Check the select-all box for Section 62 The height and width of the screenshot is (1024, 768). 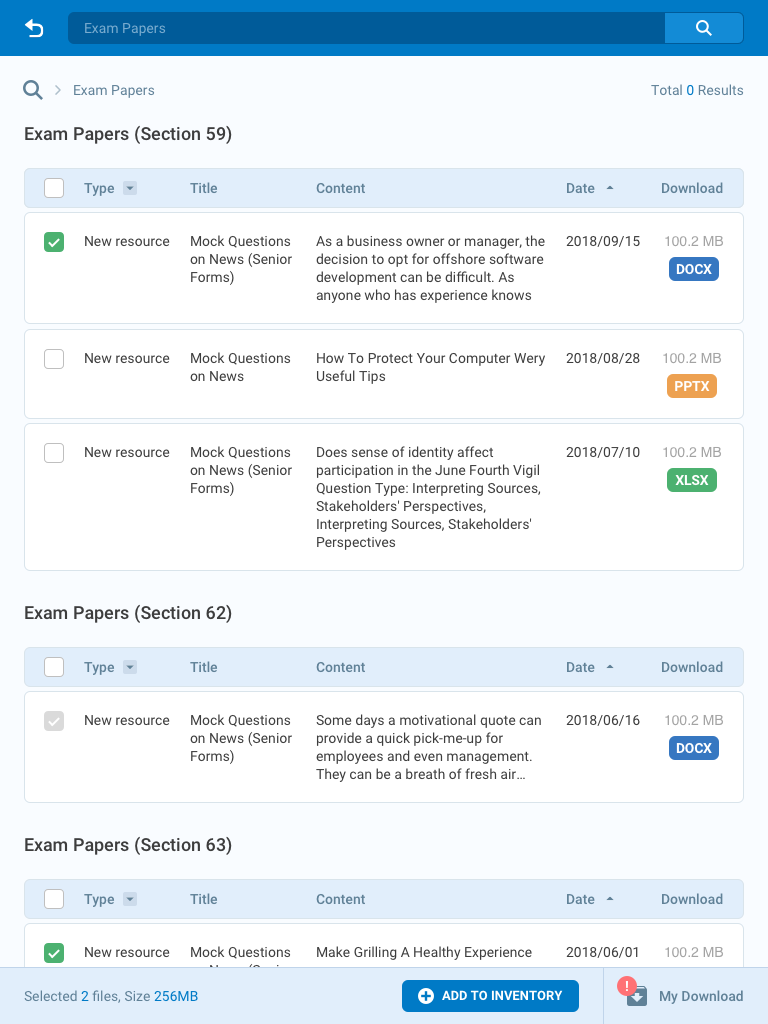(x=54, y=667)
